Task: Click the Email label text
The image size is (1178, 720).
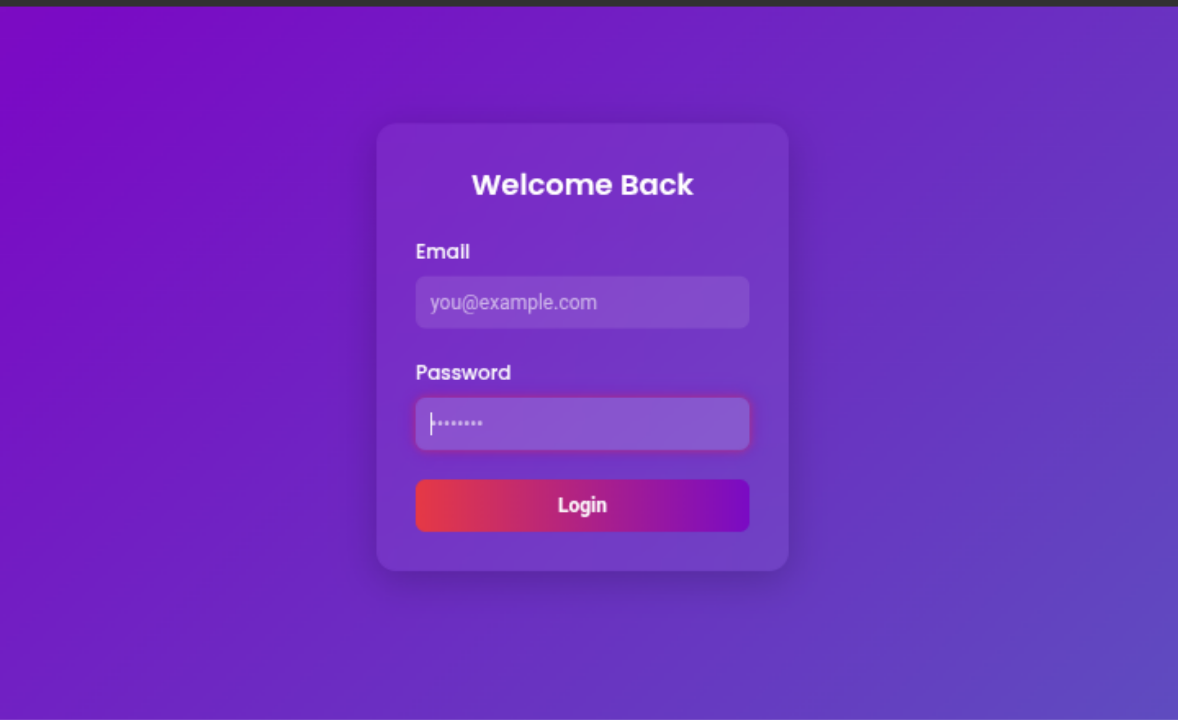Action: 443,252
